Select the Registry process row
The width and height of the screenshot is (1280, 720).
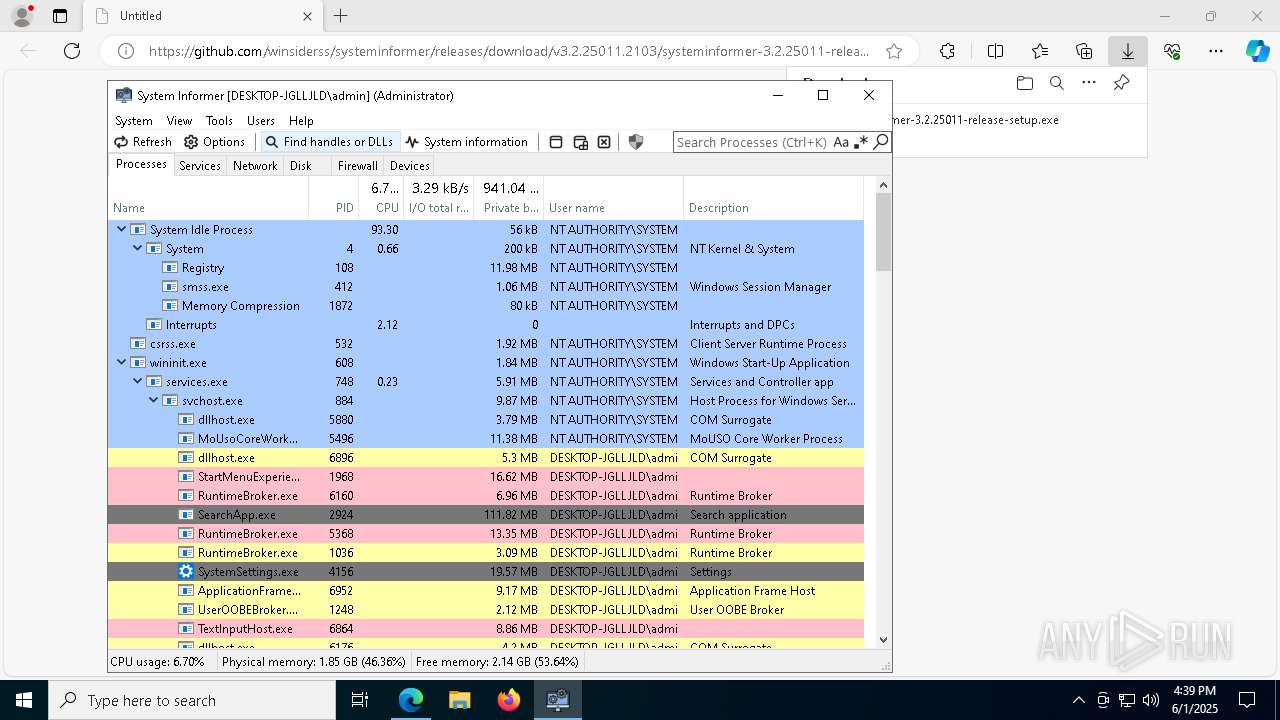click(486, 268)
